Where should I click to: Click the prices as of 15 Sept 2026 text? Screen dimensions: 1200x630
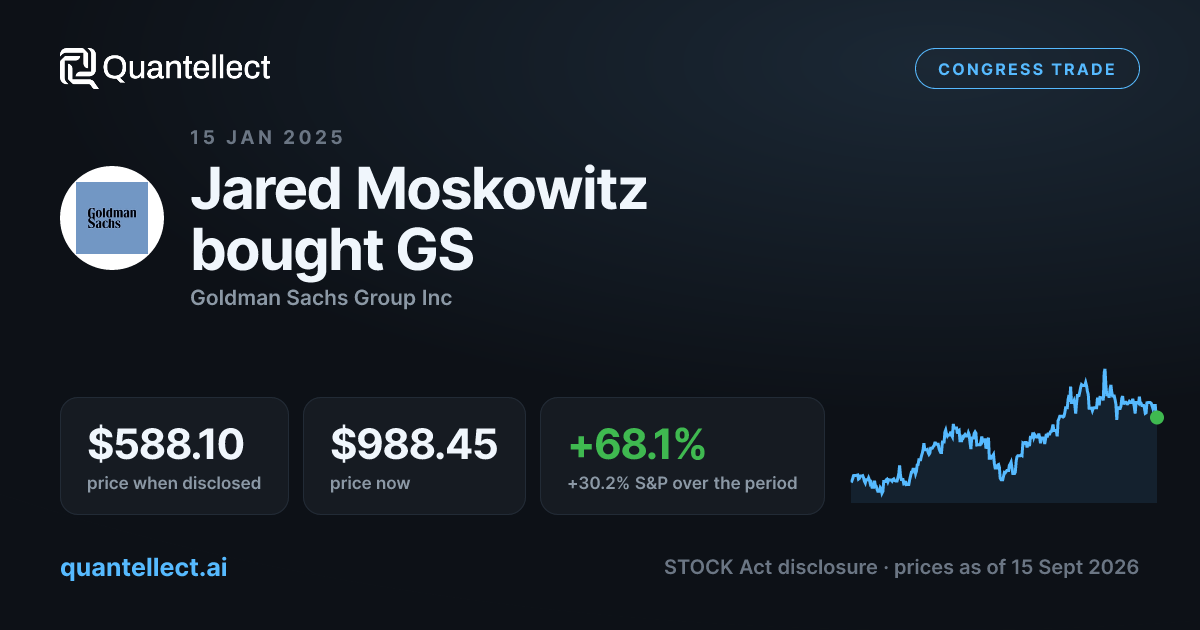[x=1016, y=567]
